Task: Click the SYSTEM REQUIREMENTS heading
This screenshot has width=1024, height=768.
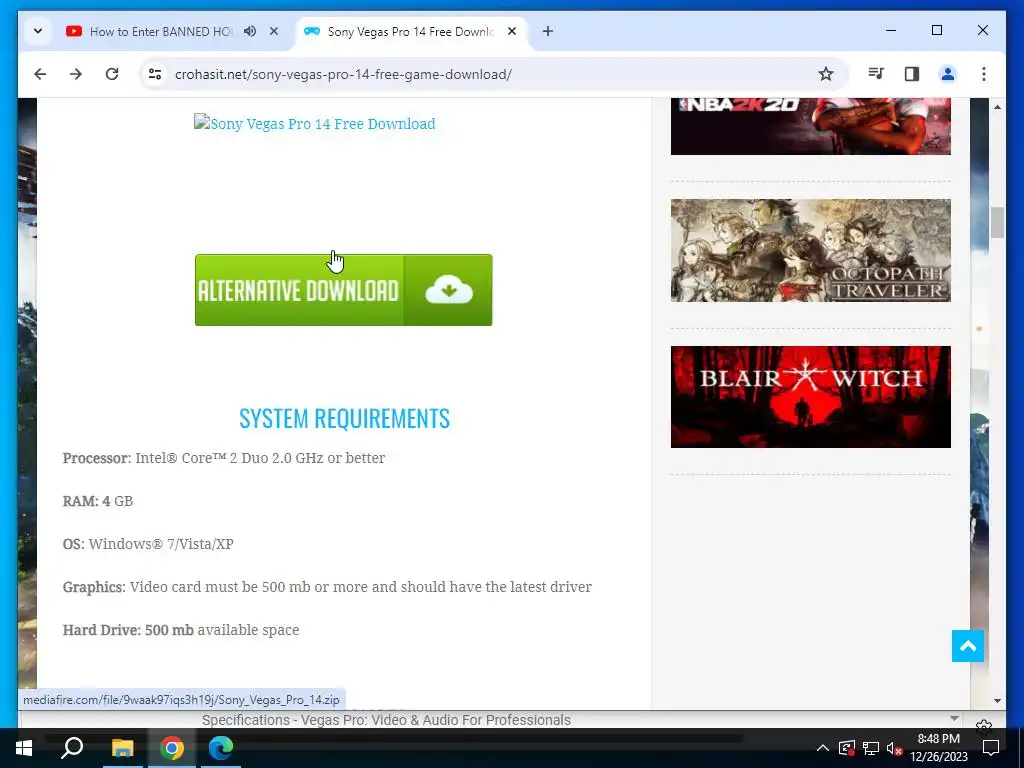Action: click(344, 419)
